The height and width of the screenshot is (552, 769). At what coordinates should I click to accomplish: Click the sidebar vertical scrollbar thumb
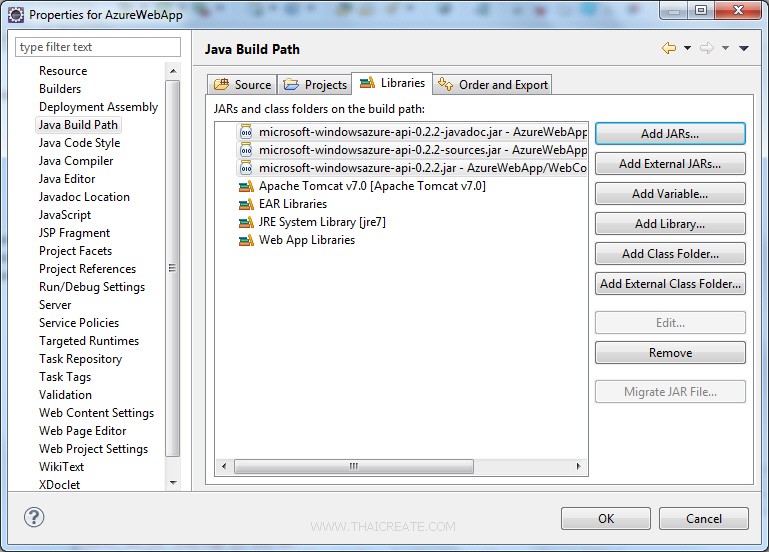pyautogui.click(x=173, y=268)
